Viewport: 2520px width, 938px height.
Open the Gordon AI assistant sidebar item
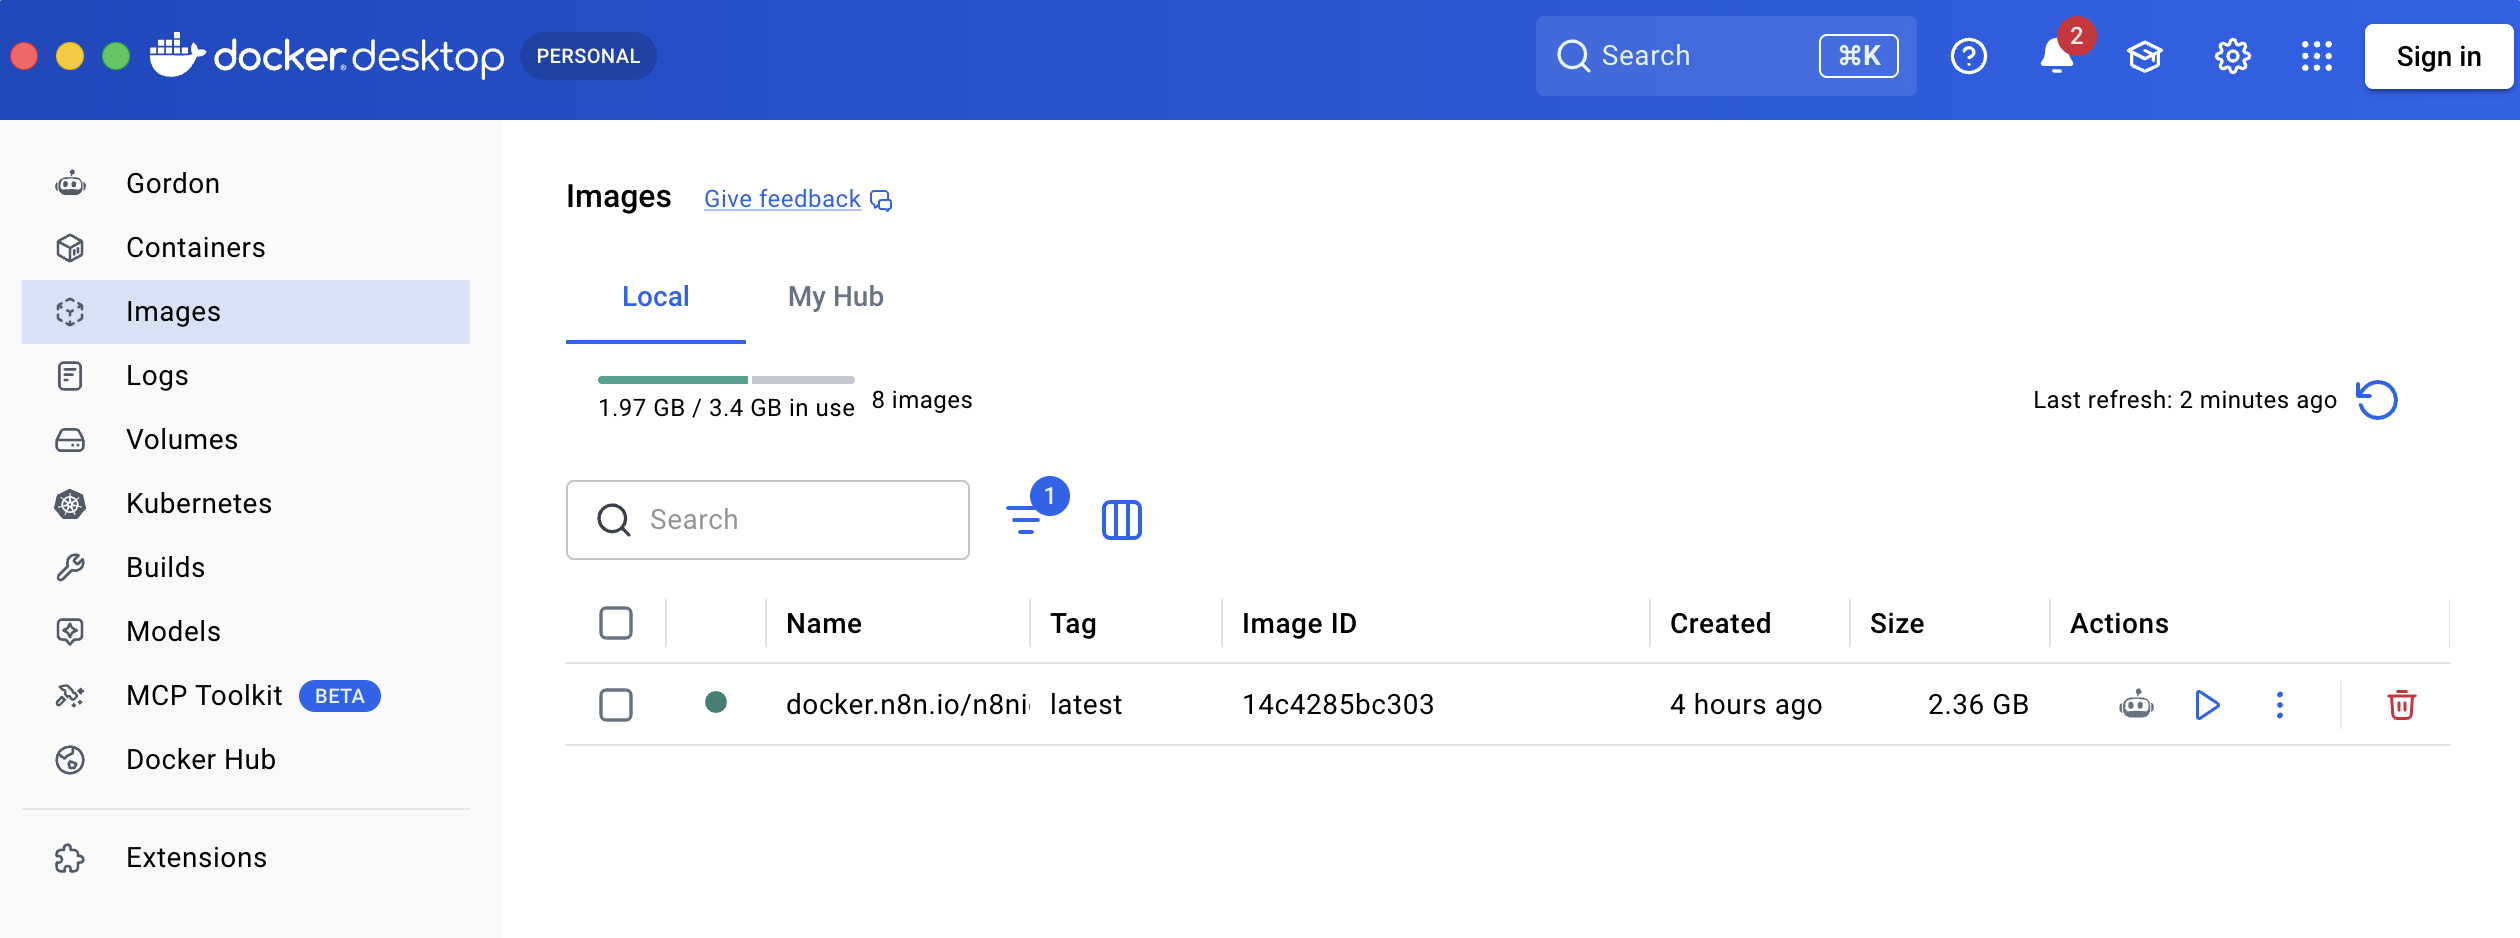click(x=245, y=184)
